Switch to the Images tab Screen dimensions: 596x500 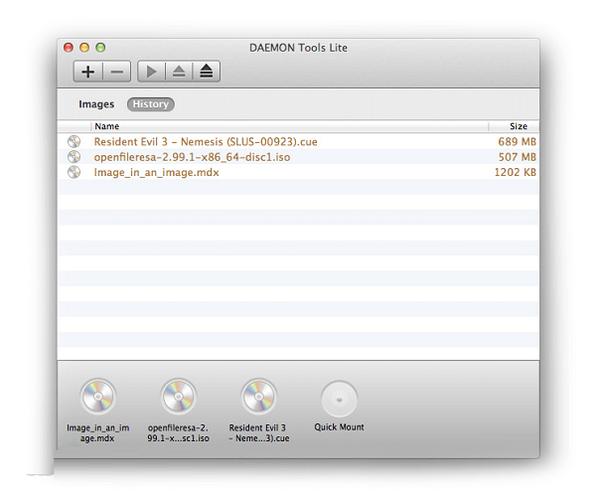pyautogui.click(x=97, y=104)
